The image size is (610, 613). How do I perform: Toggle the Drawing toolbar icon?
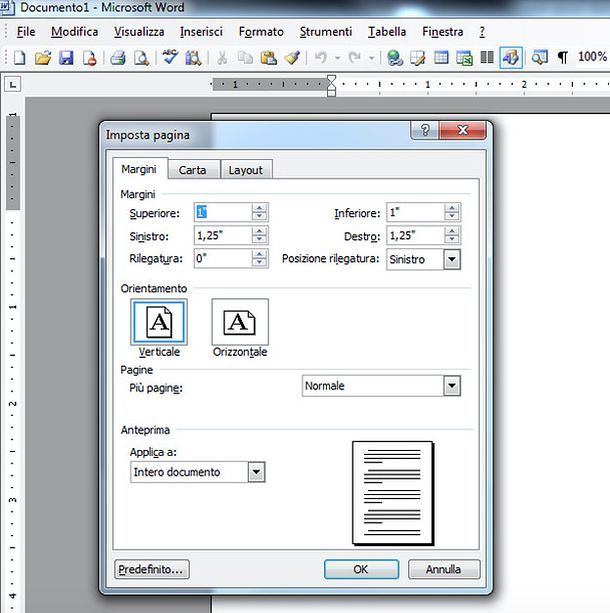pos(511,58)
